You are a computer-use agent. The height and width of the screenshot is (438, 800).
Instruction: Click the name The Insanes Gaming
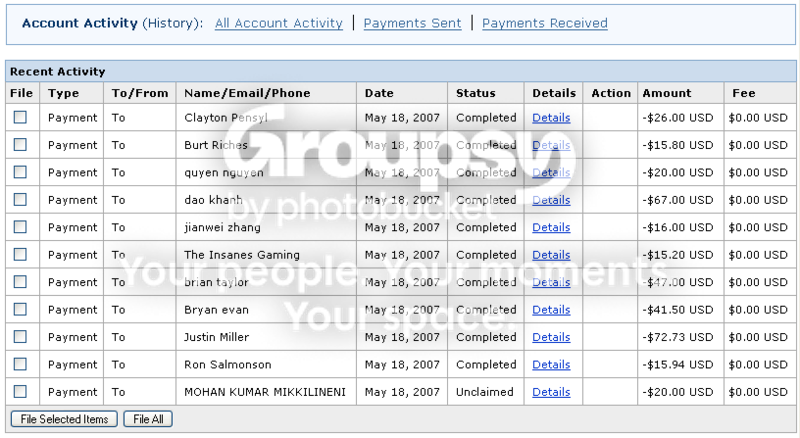click(242, 255)
